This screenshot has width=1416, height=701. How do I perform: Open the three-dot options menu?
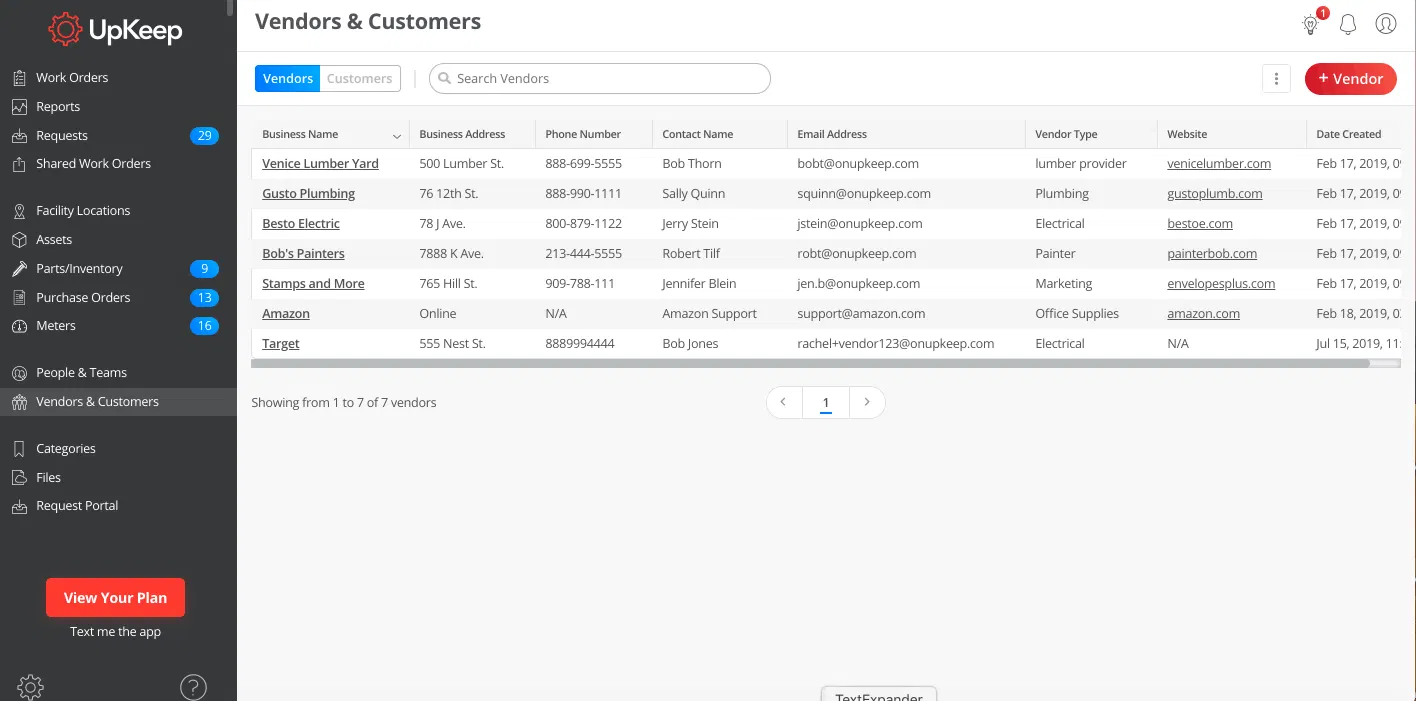coord(1276,79)
